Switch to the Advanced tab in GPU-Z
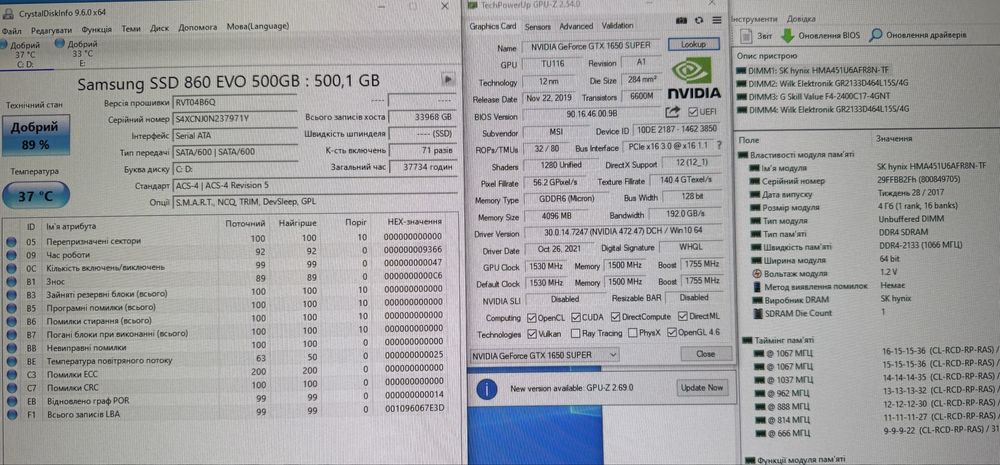1000x465 pixels. tap(576, 26)
